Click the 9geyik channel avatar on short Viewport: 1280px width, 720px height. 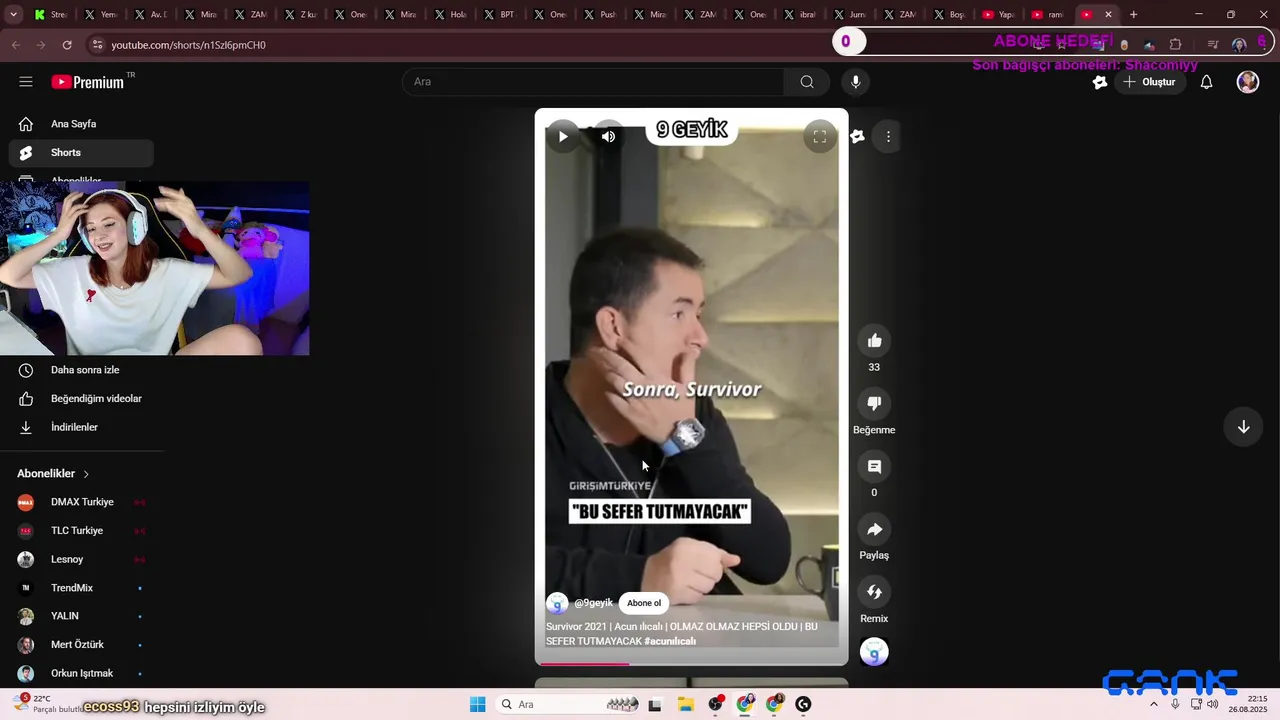[x=557, y=603]
